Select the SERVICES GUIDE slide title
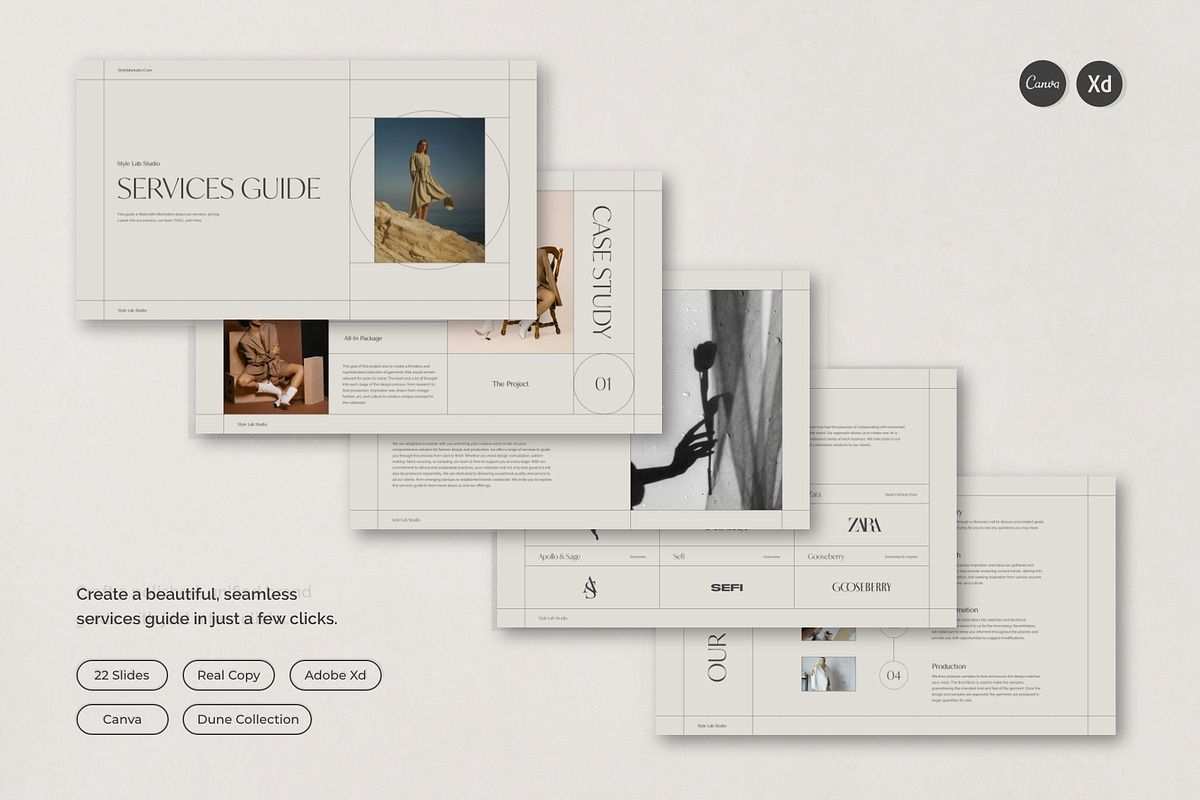The image size is (1200, 800). (219, 188)
